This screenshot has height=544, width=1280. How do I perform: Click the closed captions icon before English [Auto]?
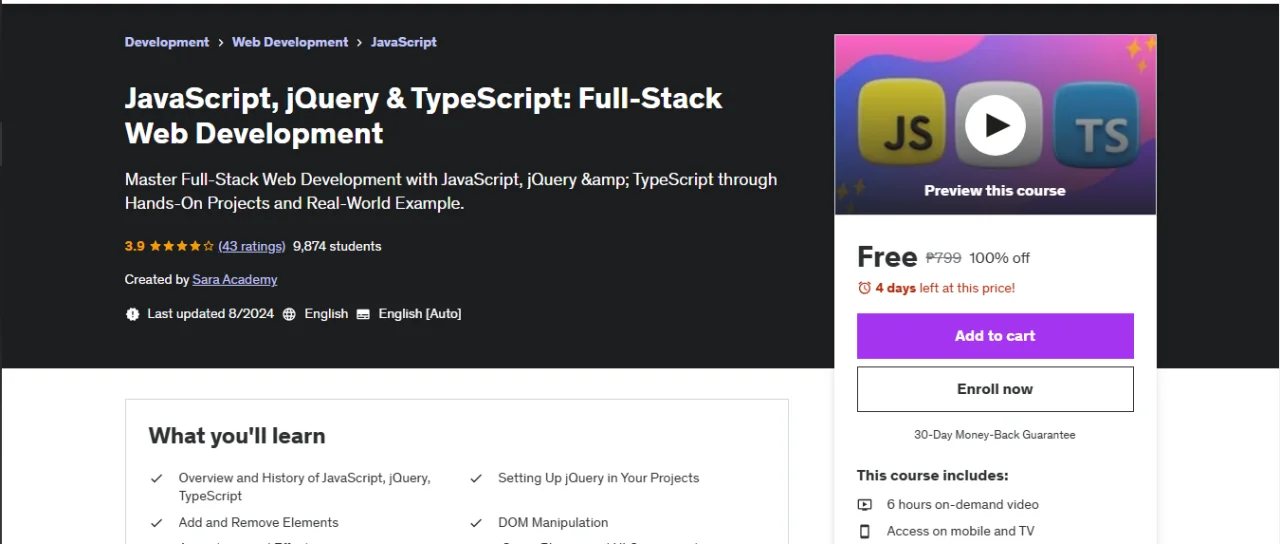click(x=363, y=314)
